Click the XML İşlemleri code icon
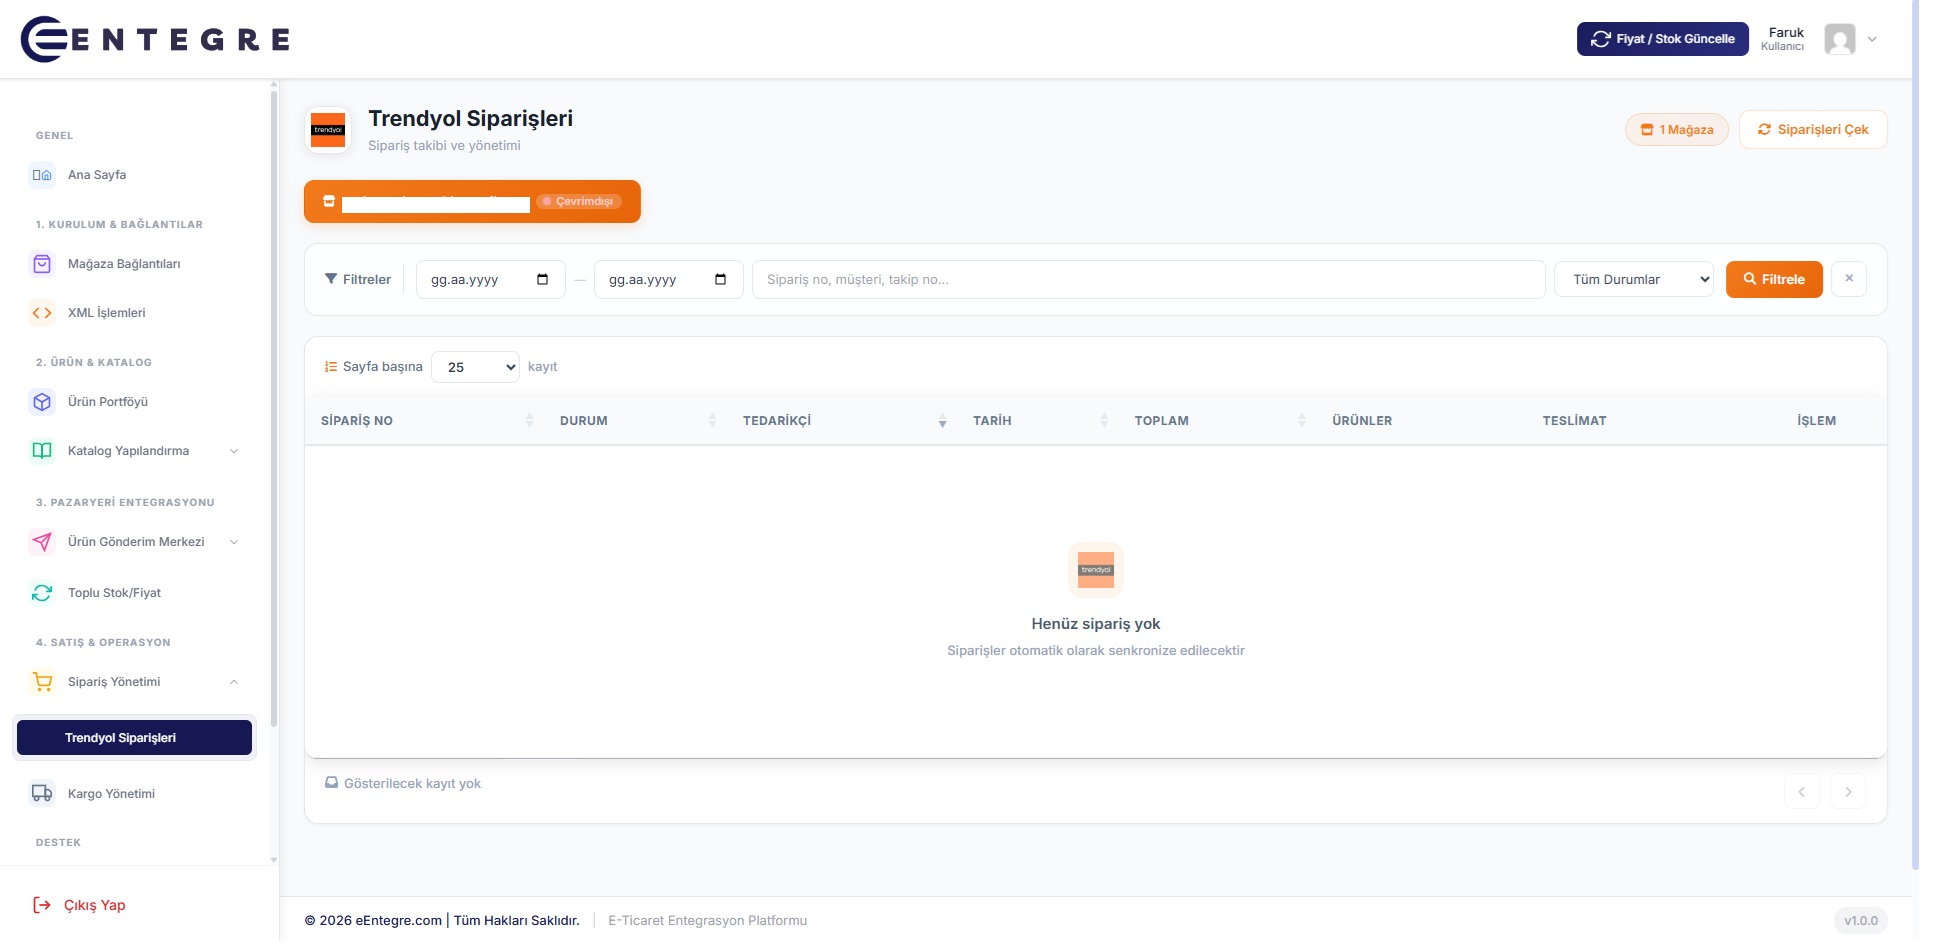The image size is (1950, 951). click(42, 313)
